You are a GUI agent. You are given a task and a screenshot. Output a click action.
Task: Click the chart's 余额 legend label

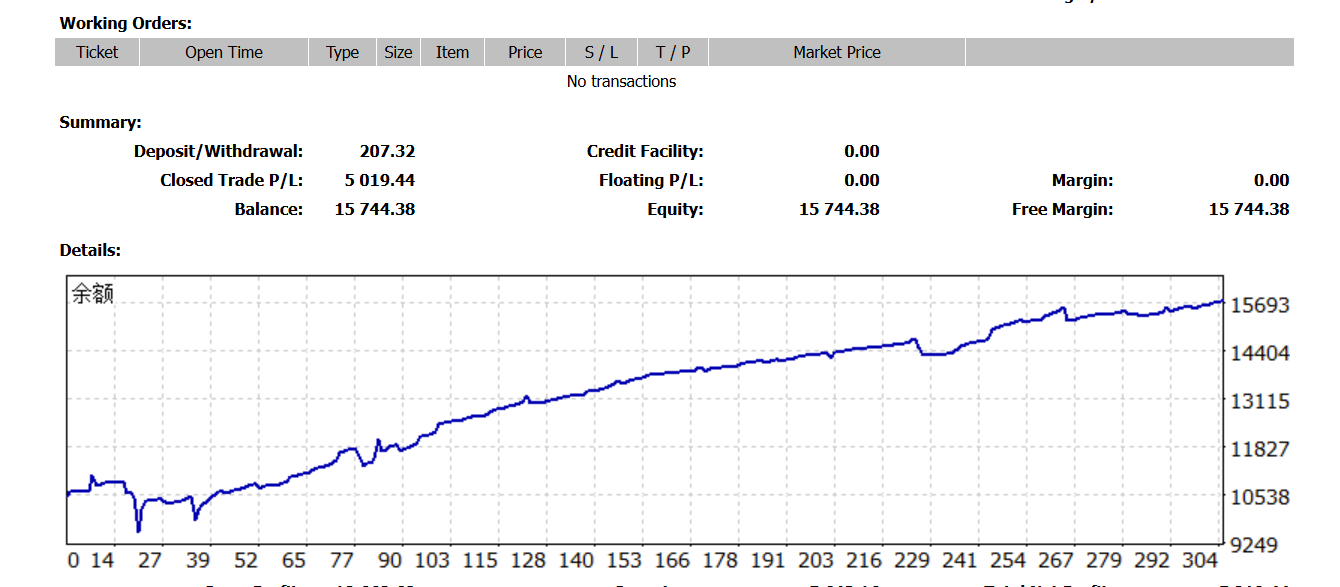click(x=92, y=294)
